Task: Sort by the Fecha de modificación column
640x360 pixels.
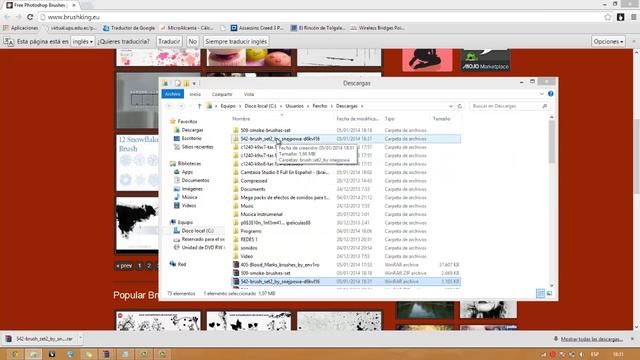Action: (357, 119)
